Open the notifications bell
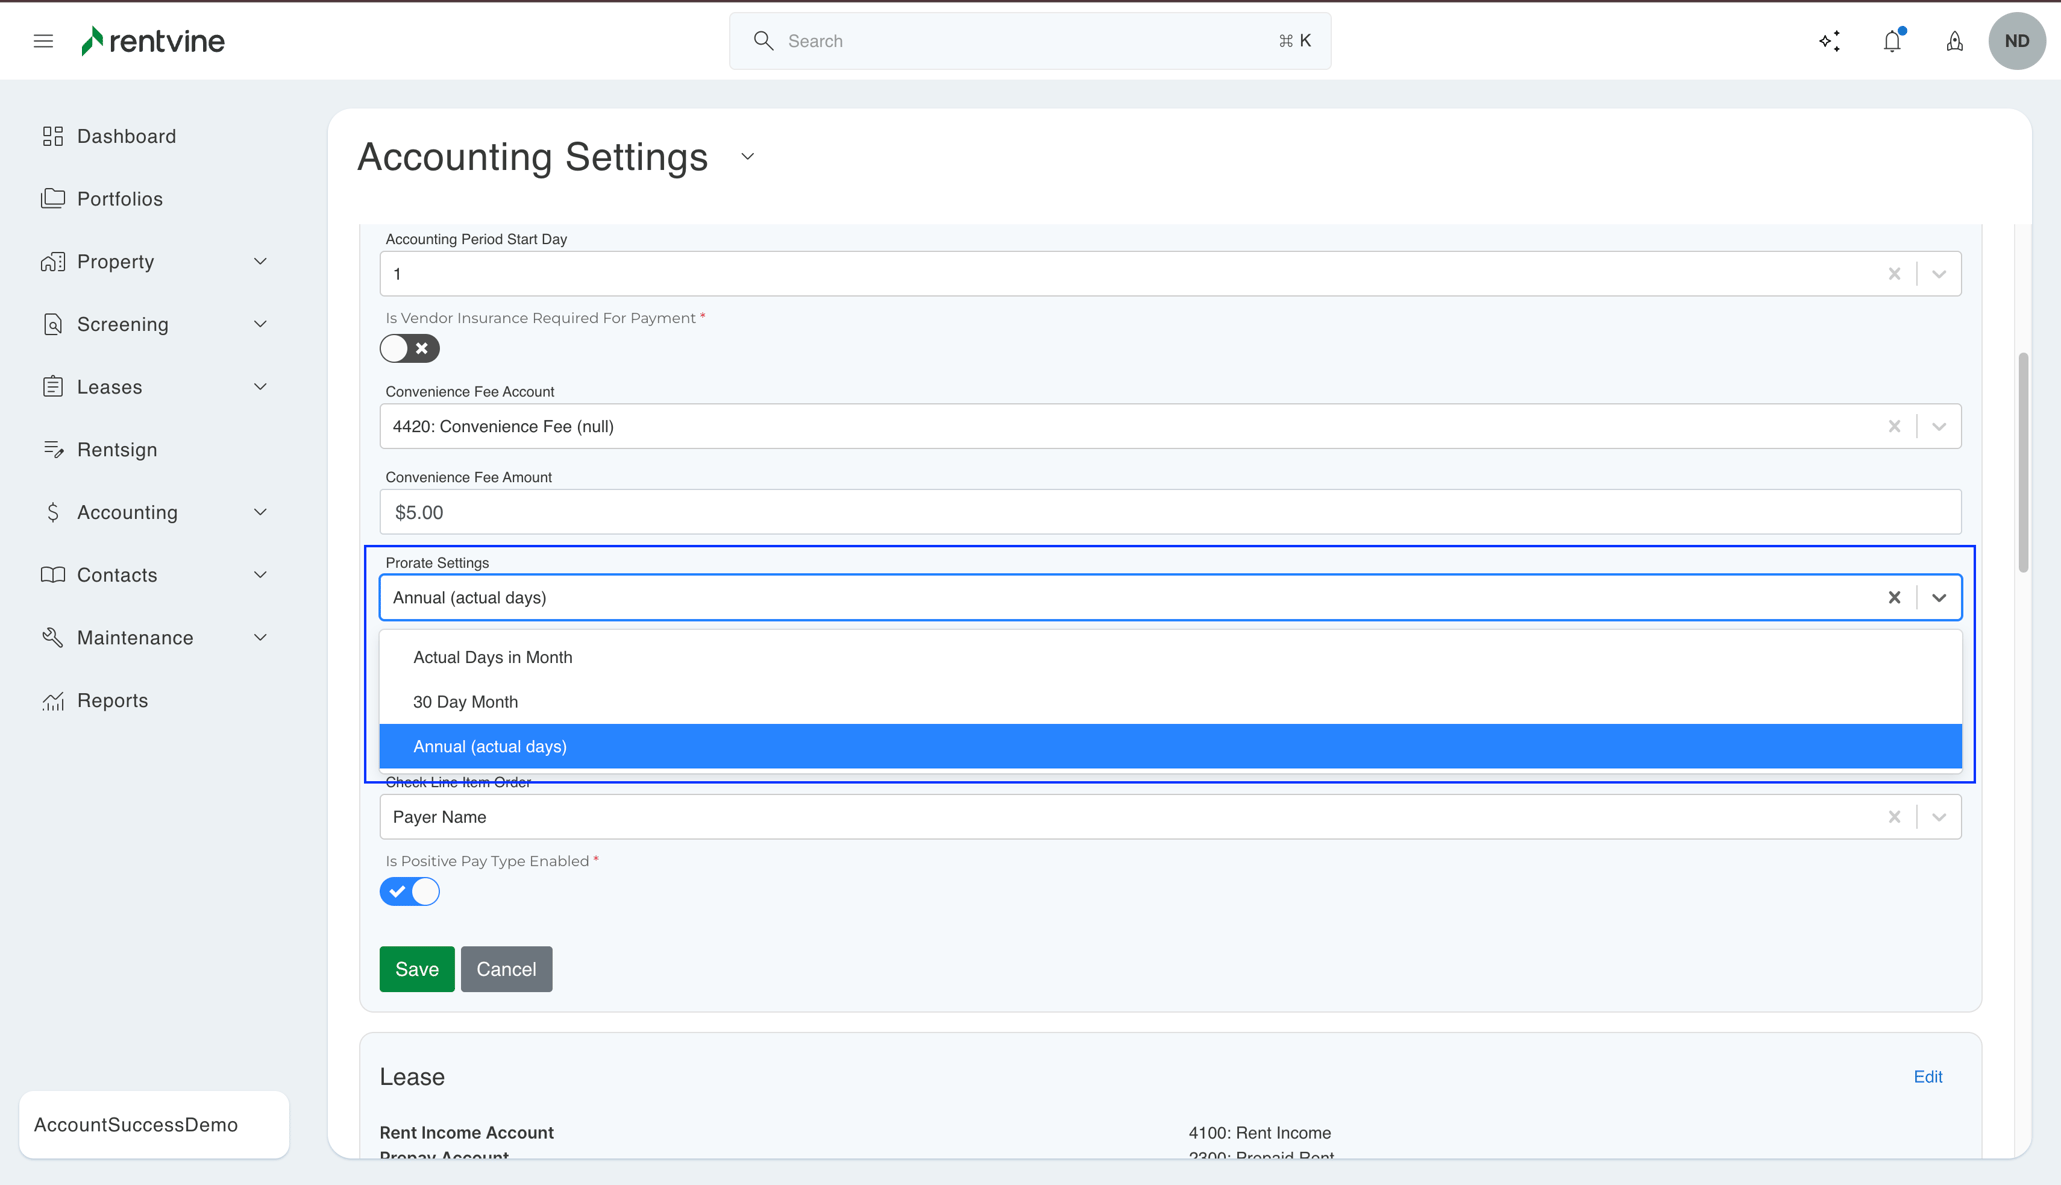The image size is (2061, 1185). point(1892,41)
